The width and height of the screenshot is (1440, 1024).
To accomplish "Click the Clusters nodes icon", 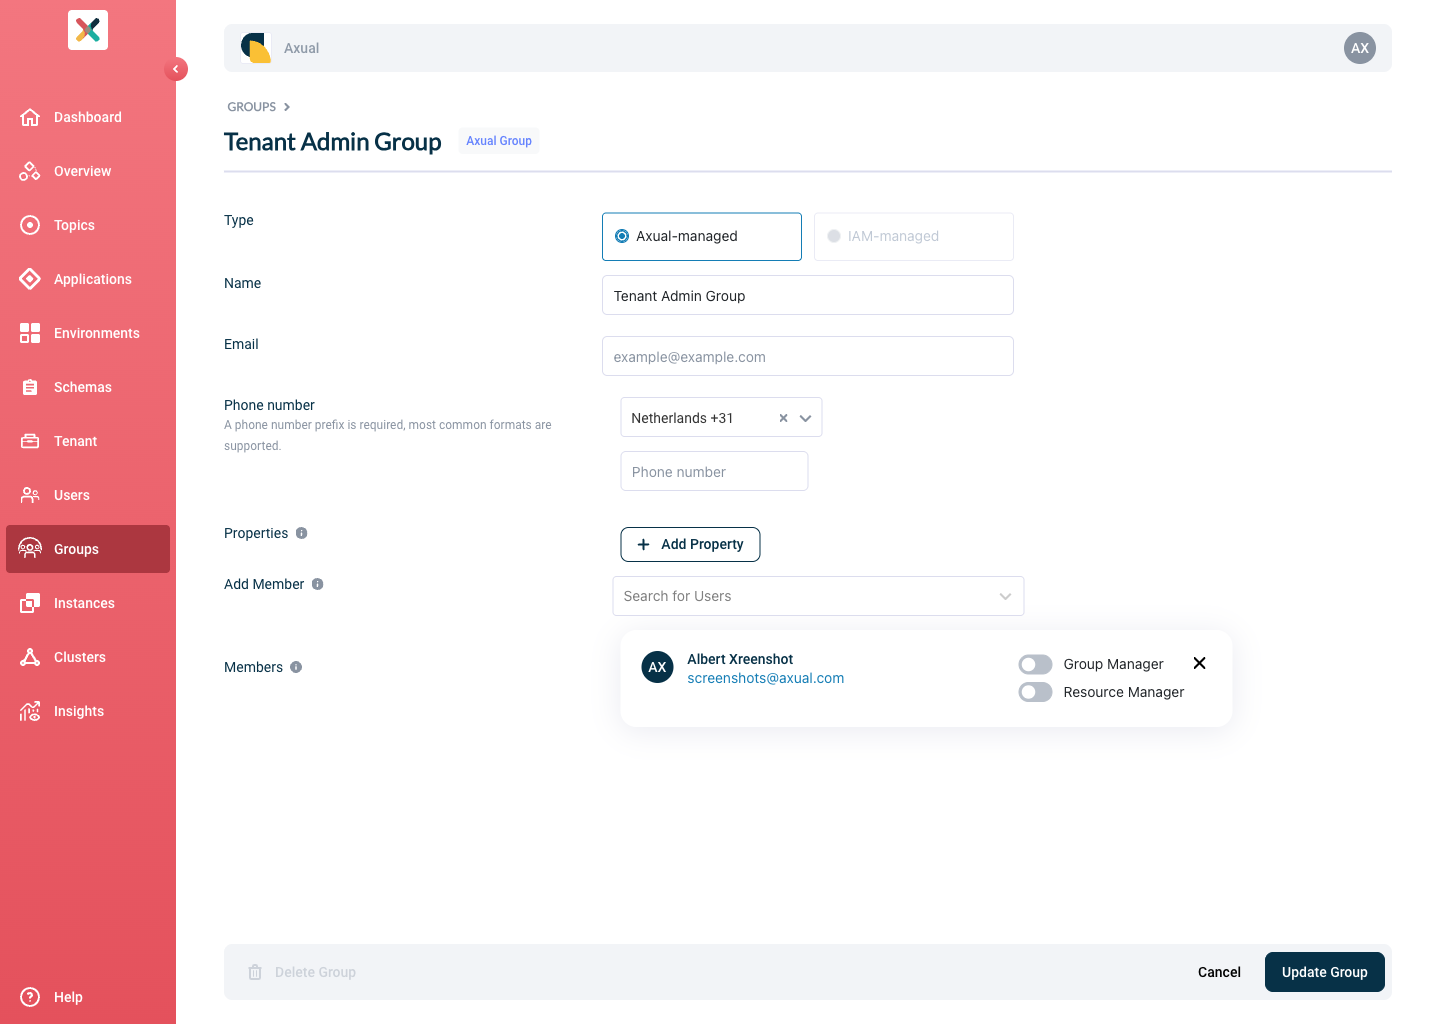I will (30, 657).
